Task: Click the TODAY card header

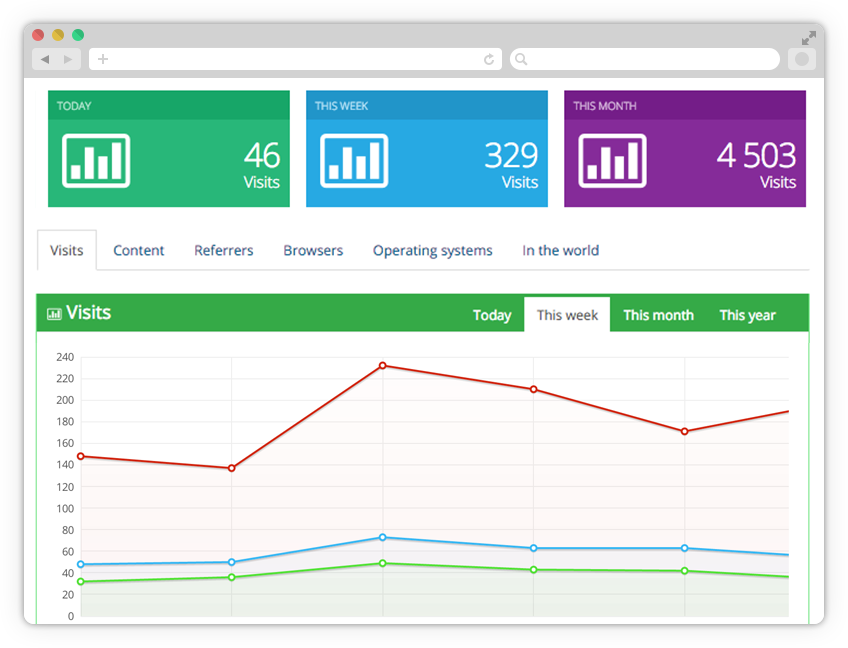Action: (x=169, y=105)
